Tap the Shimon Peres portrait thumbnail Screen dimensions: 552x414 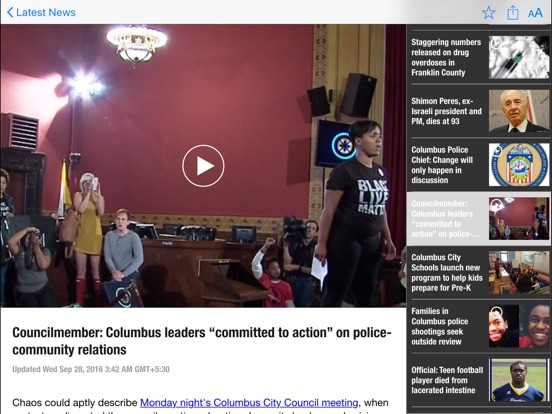tap(519, 111)
